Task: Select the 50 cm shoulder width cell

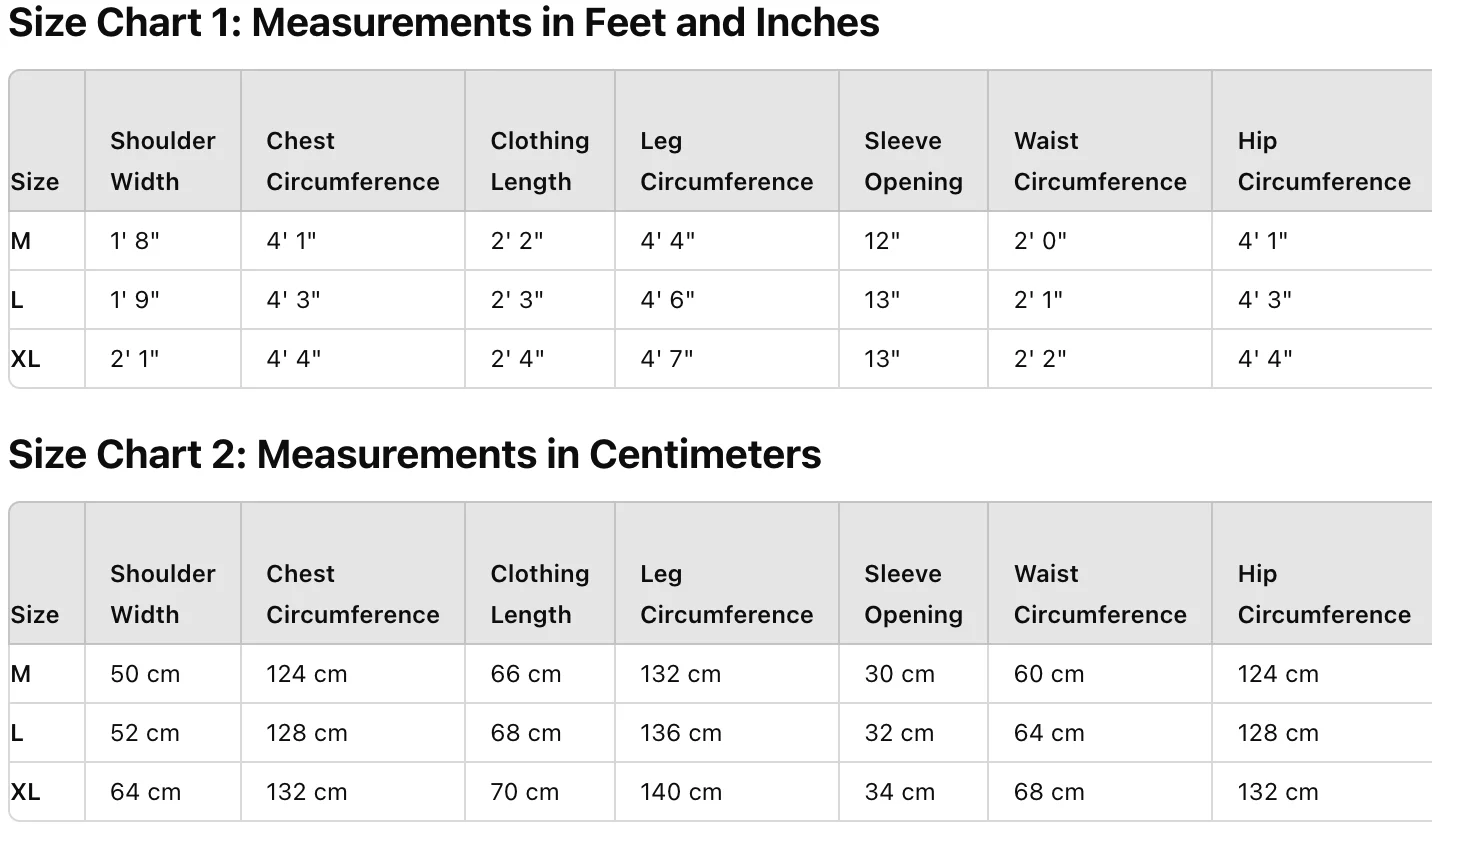Action: pos(145,674)
